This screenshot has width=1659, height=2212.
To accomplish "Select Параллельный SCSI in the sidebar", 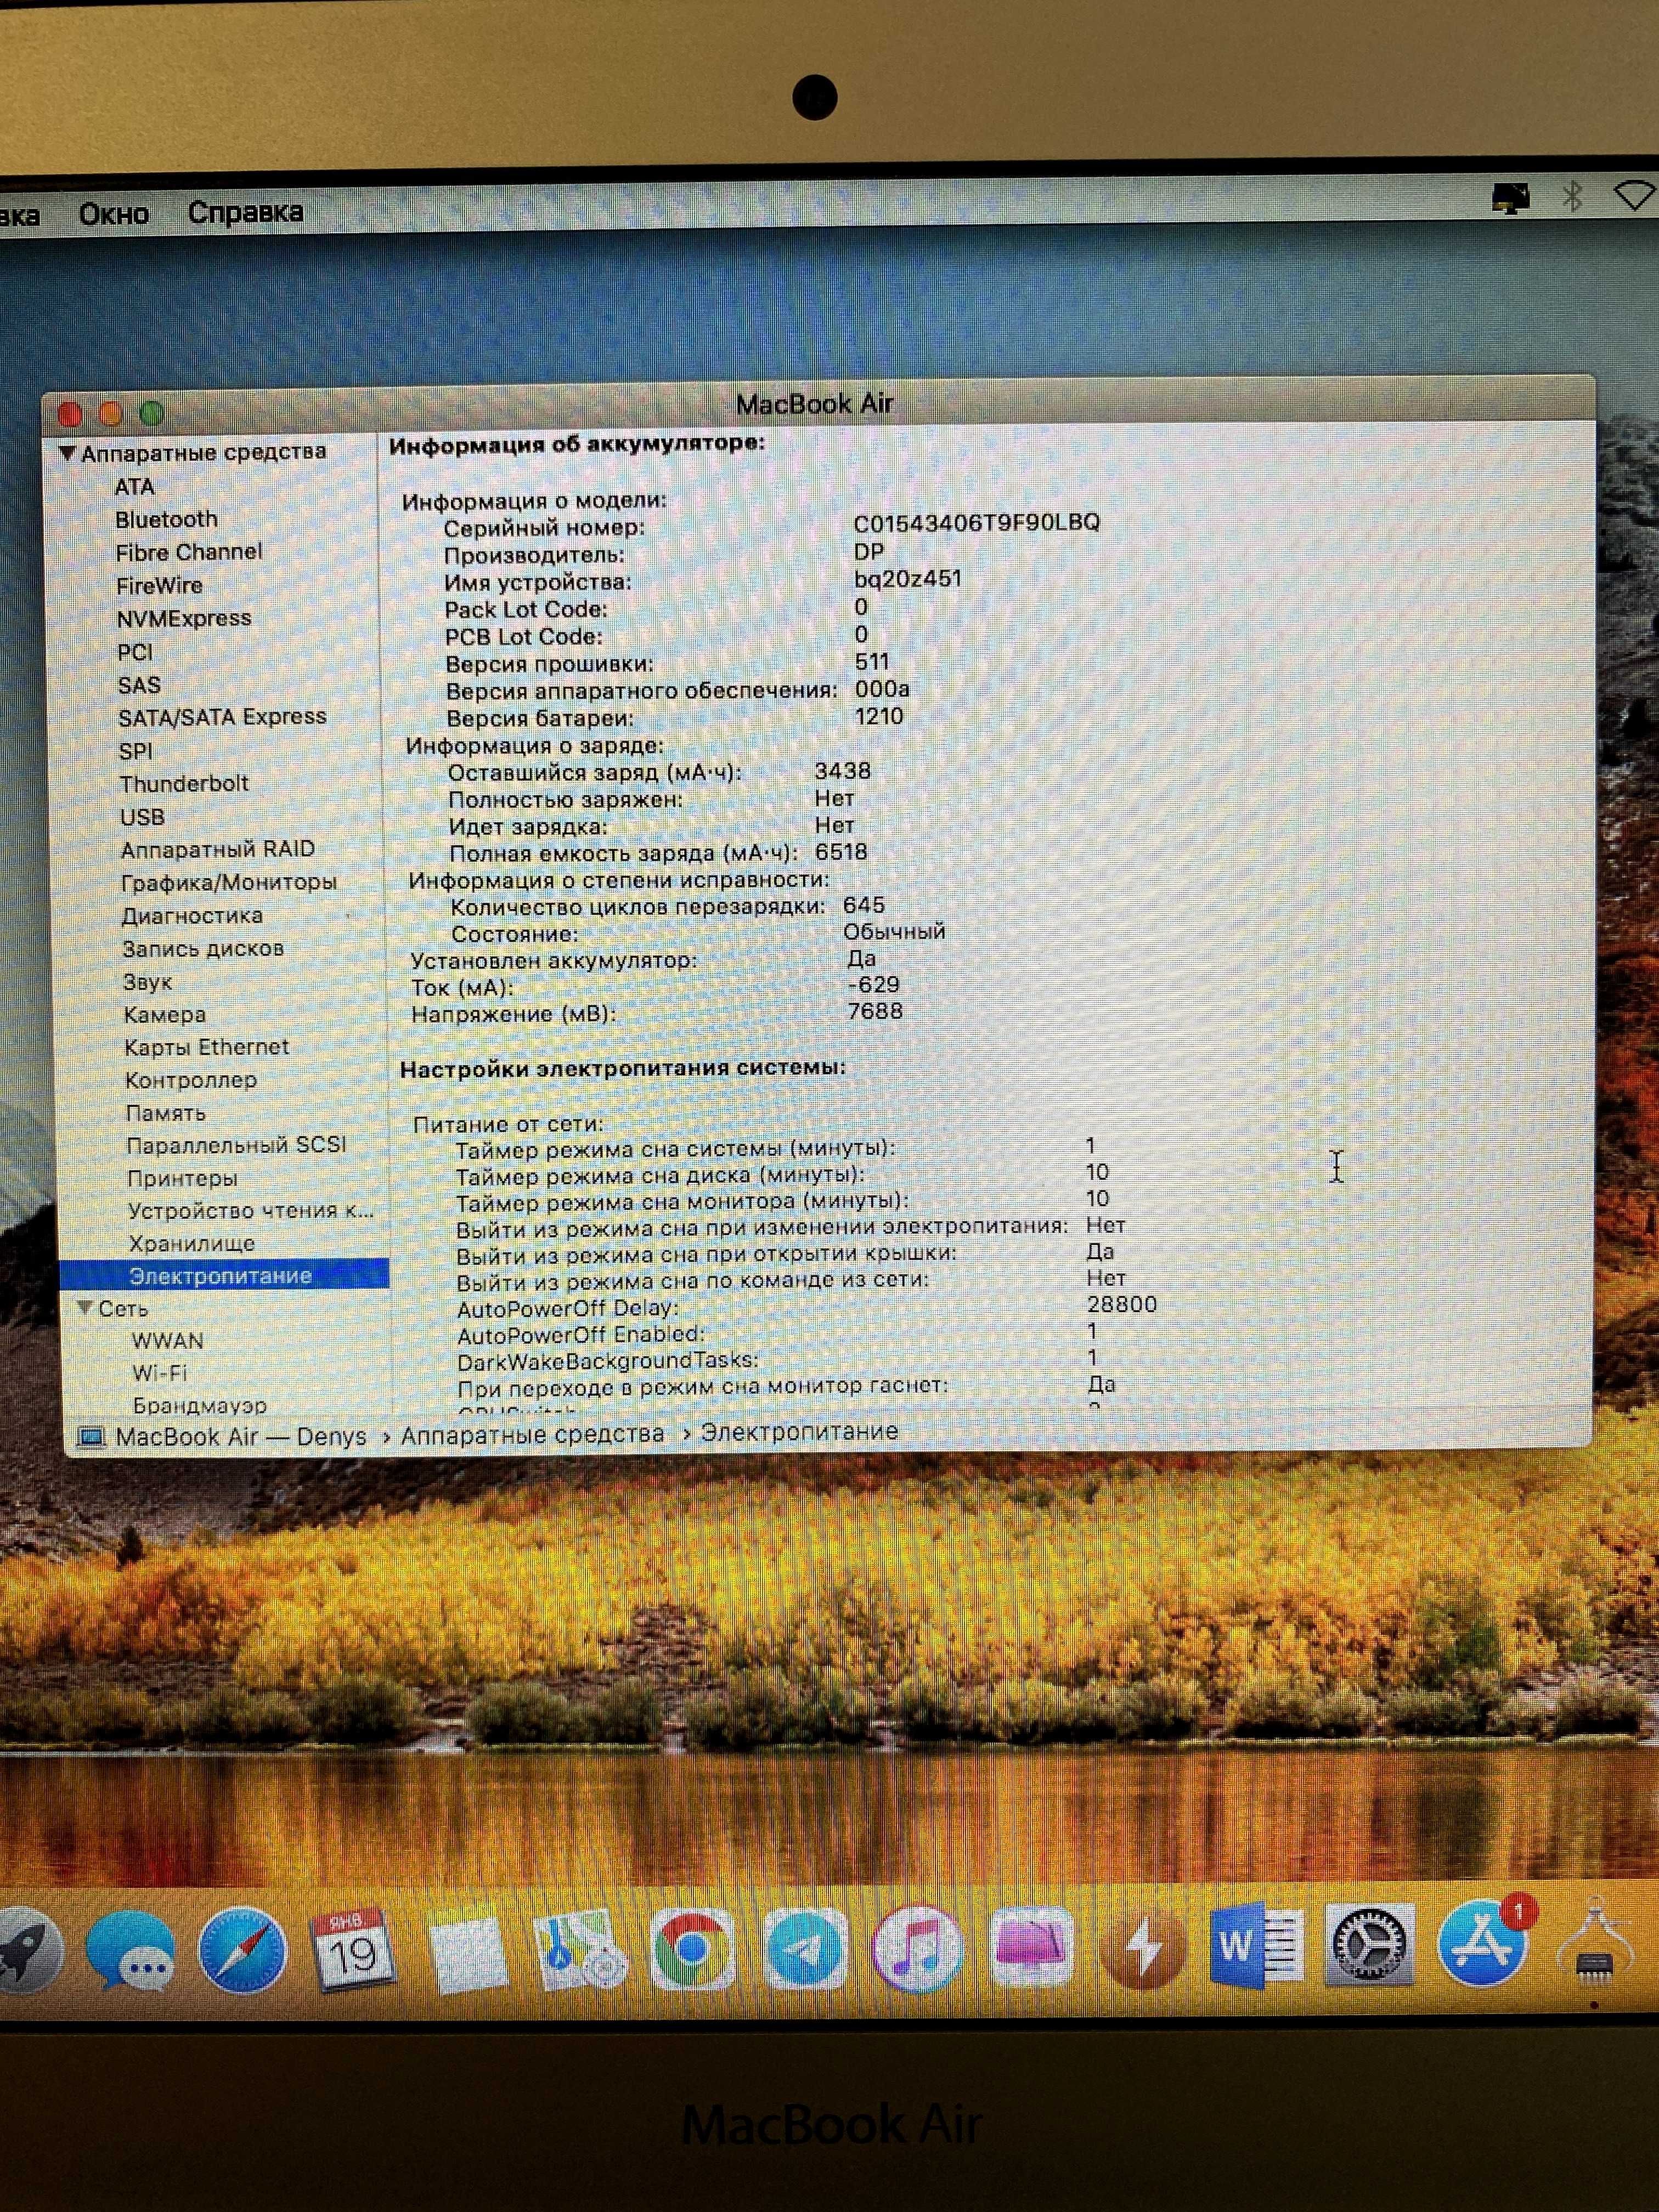I will [x=237, y=1145].
